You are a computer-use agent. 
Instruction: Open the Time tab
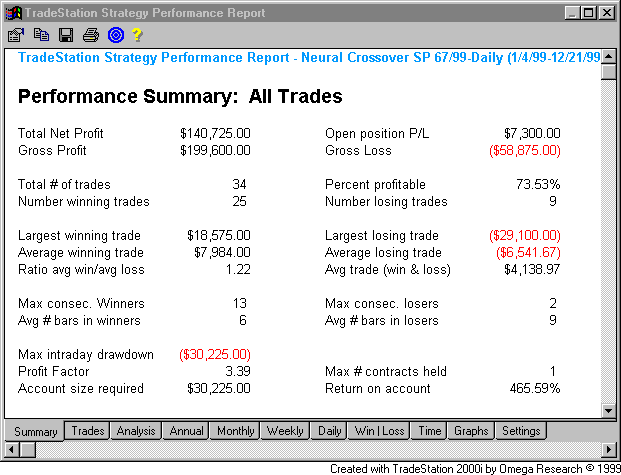(x=429, y=431)
